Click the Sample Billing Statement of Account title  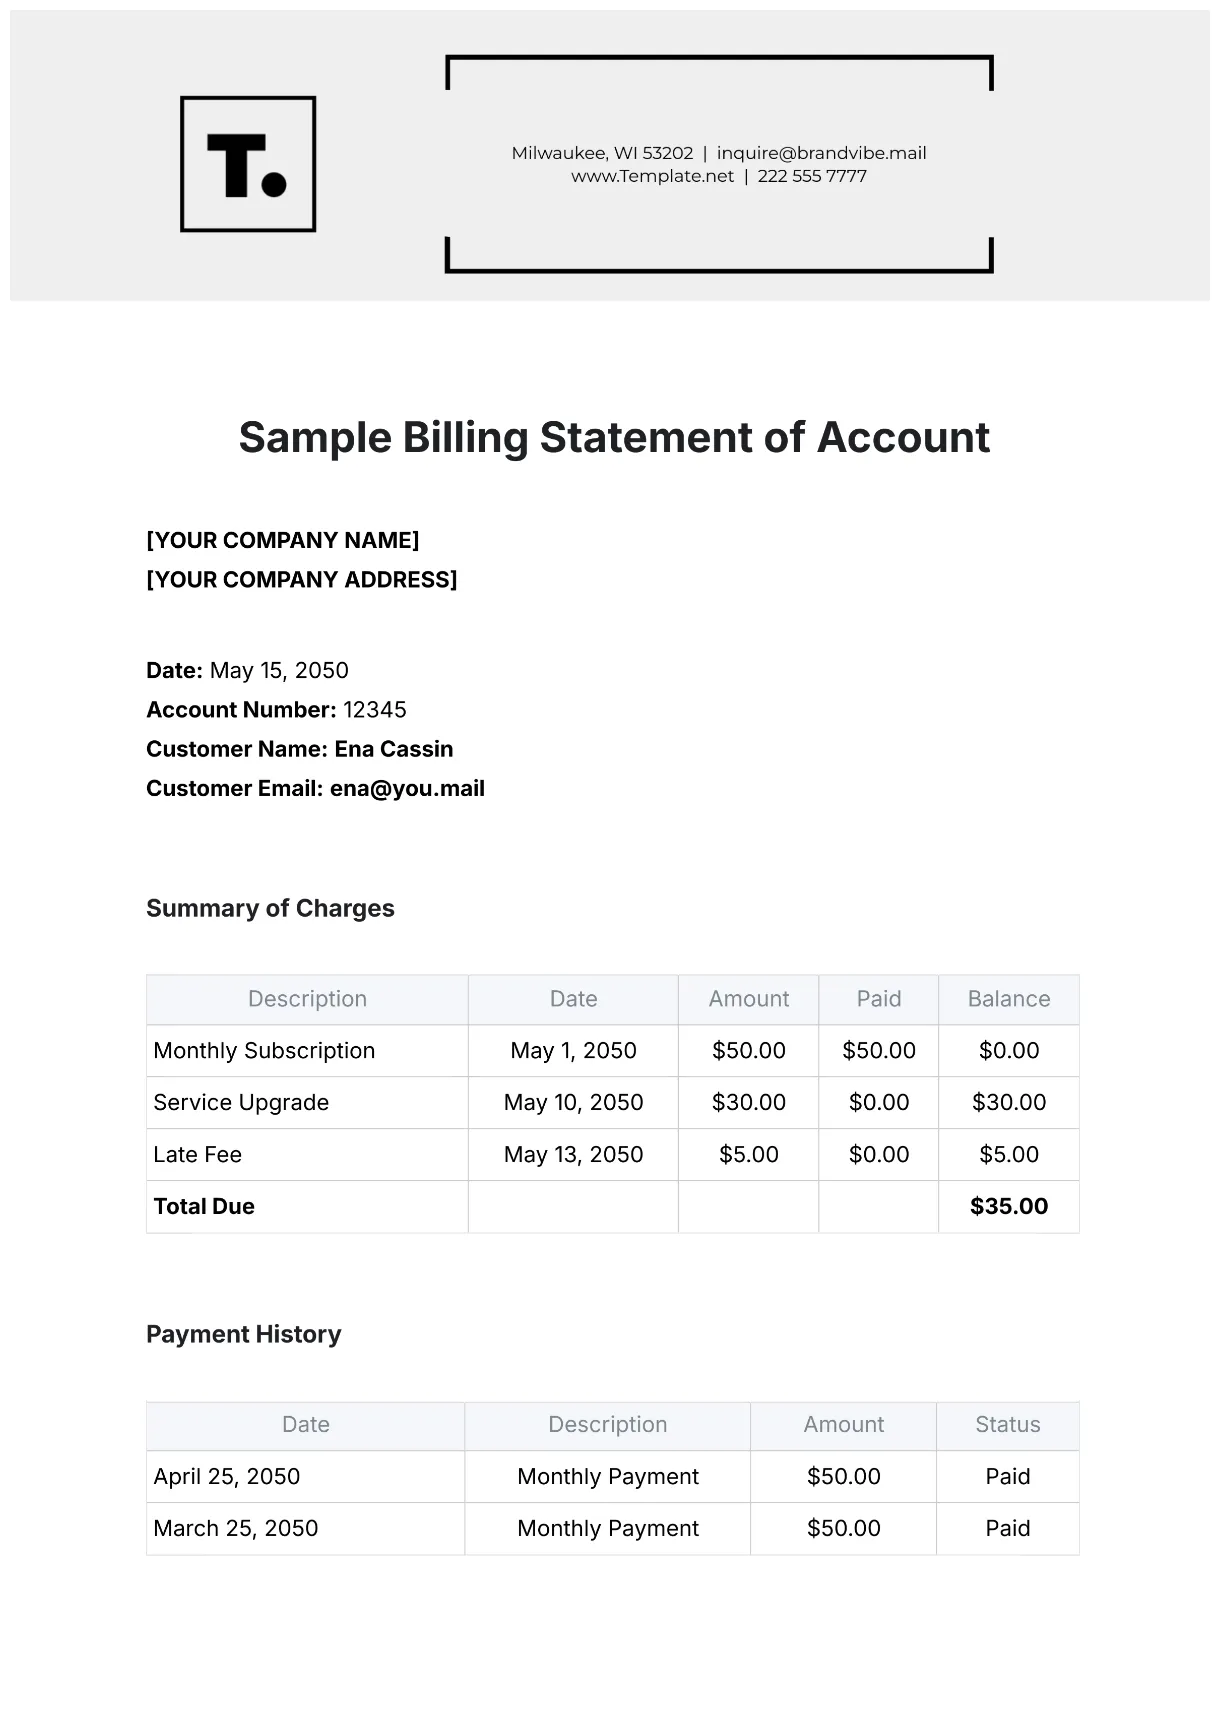point(614,438)
